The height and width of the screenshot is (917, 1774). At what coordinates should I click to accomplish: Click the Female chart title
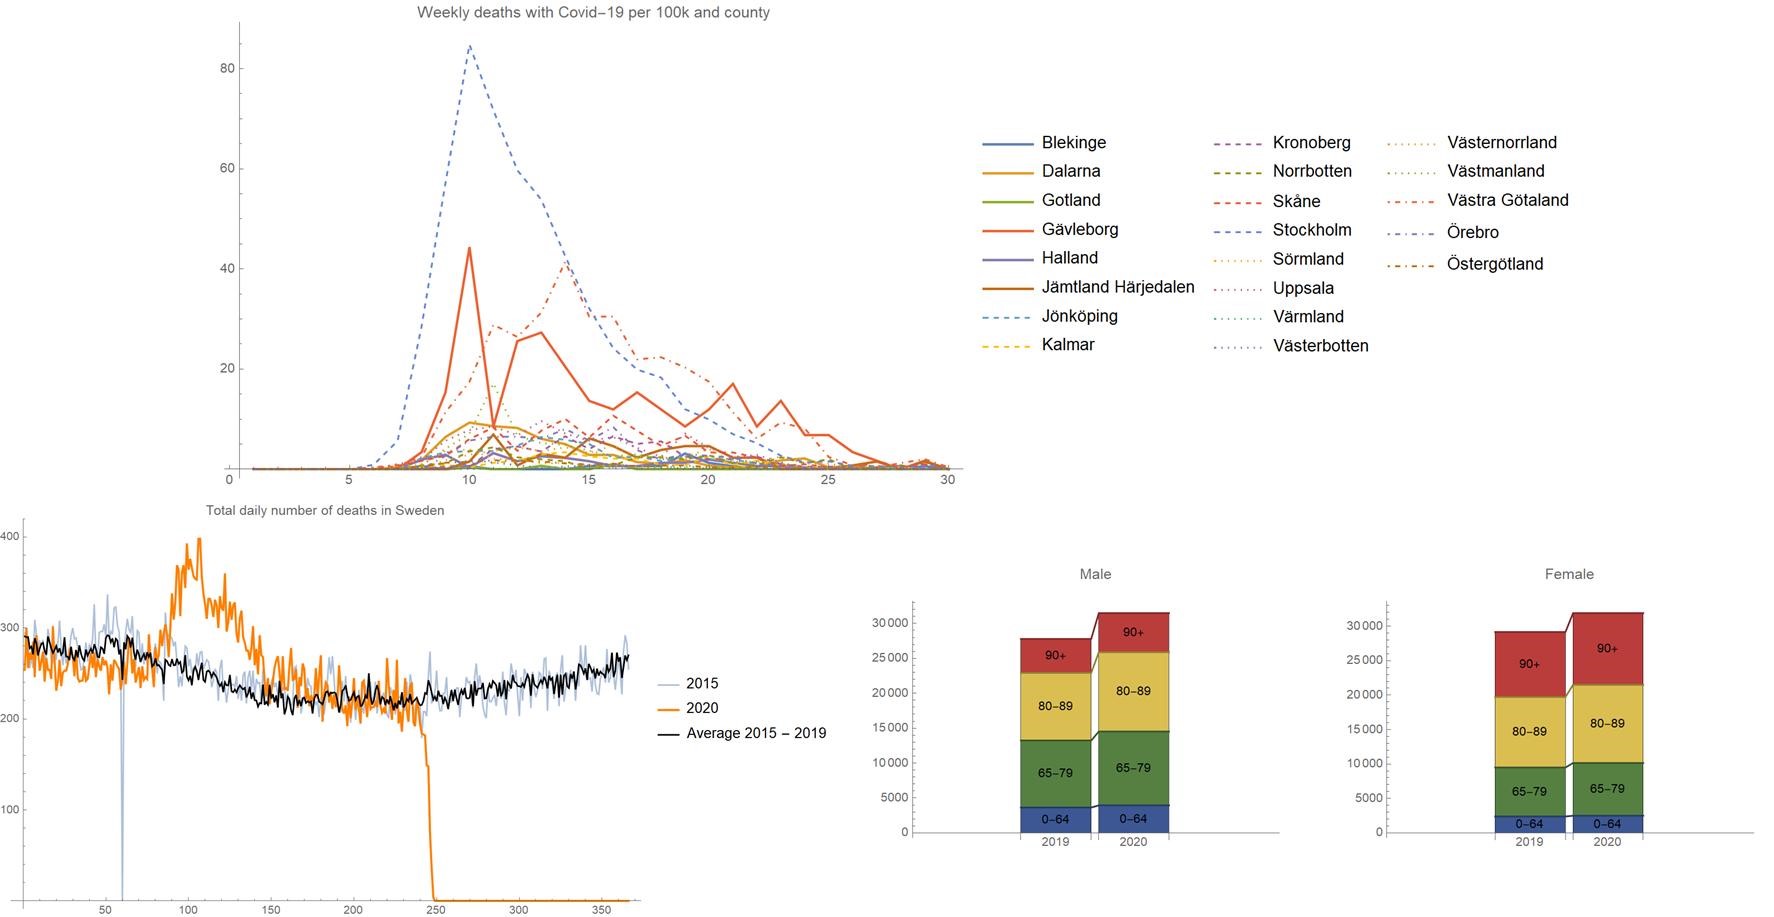coord(1569,574)
